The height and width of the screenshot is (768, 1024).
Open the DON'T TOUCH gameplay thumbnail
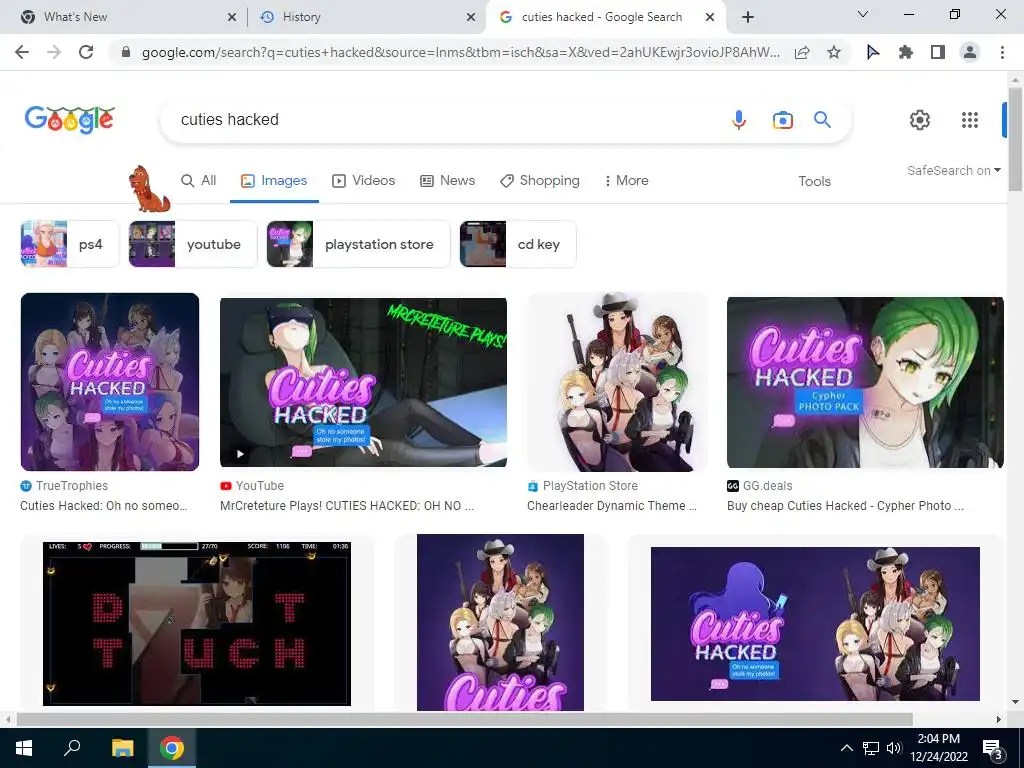197,624
